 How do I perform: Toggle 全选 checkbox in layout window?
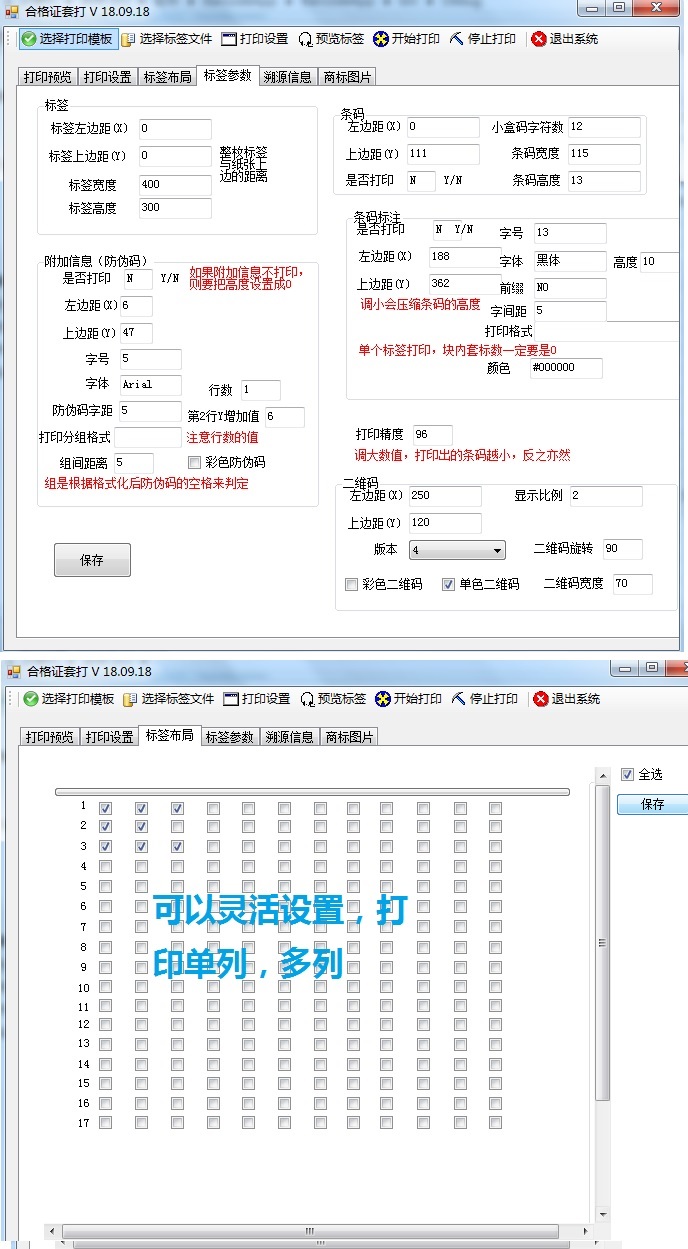tap(627, 774)
